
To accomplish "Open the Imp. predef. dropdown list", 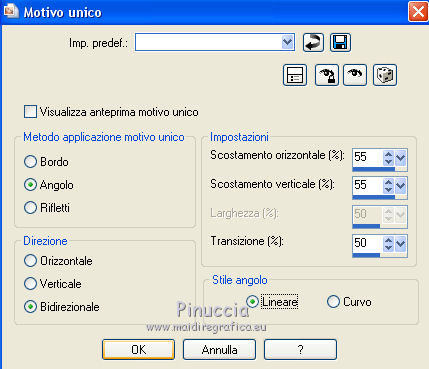I will pyautogui.click(x=287, y=42).
